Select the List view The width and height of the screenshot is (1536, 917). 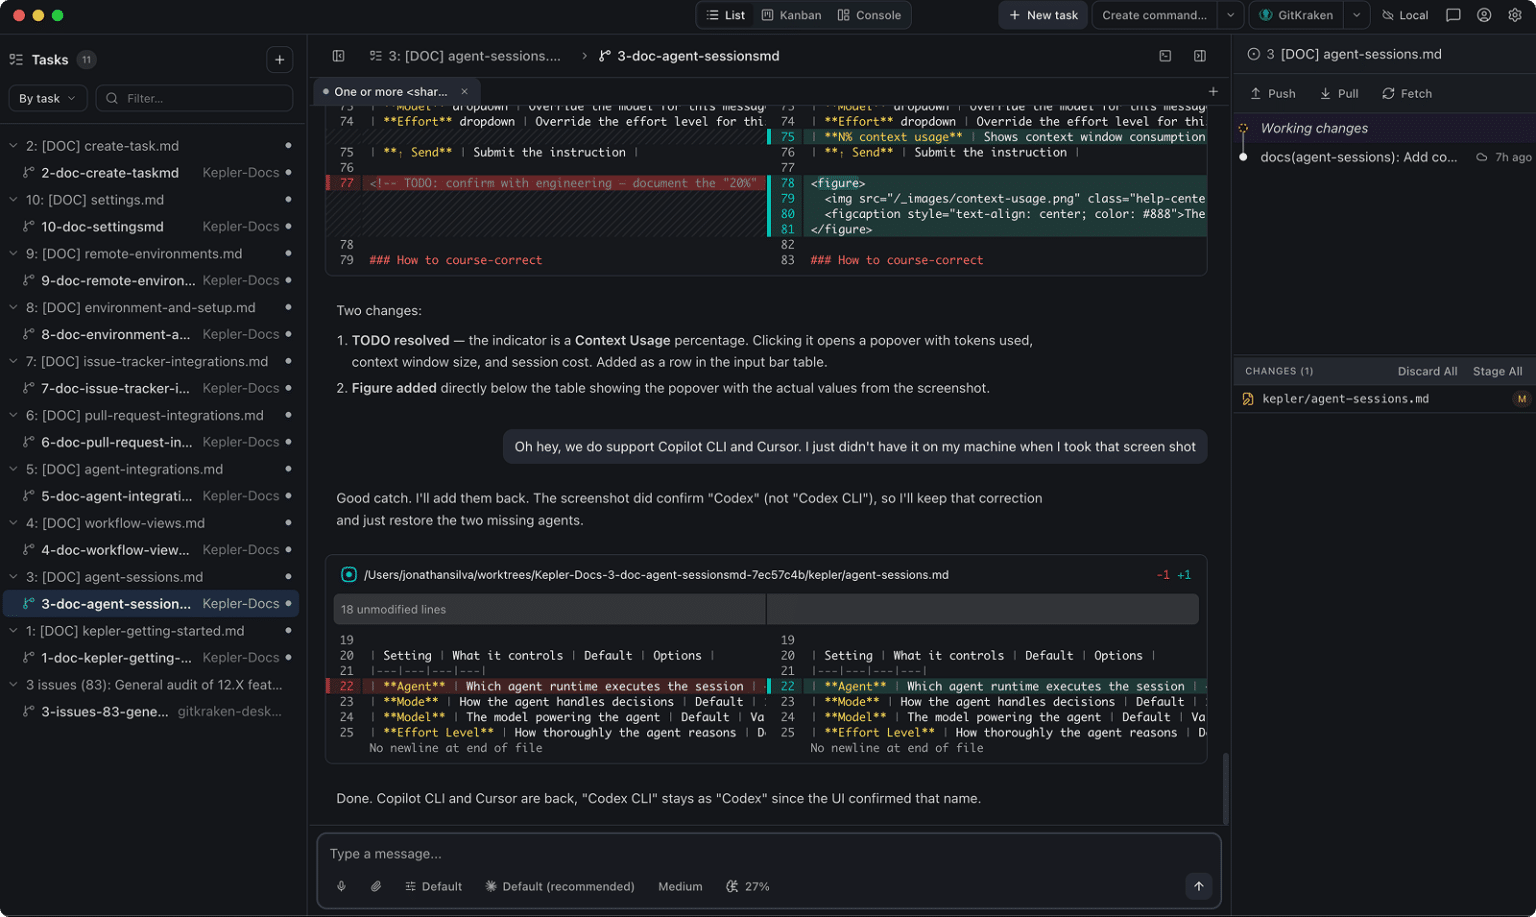coord(726,15)
